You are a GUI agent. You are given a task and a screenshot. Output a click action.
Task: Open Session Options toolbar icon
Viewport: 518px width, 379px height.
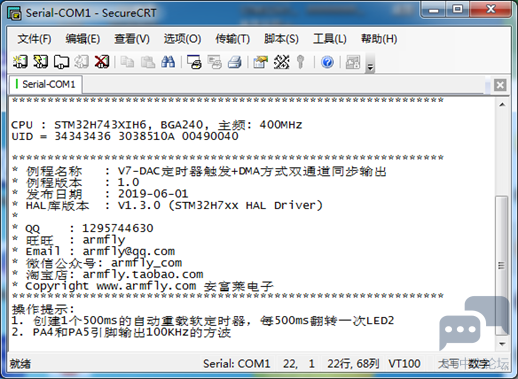click(x=260, y=62)
